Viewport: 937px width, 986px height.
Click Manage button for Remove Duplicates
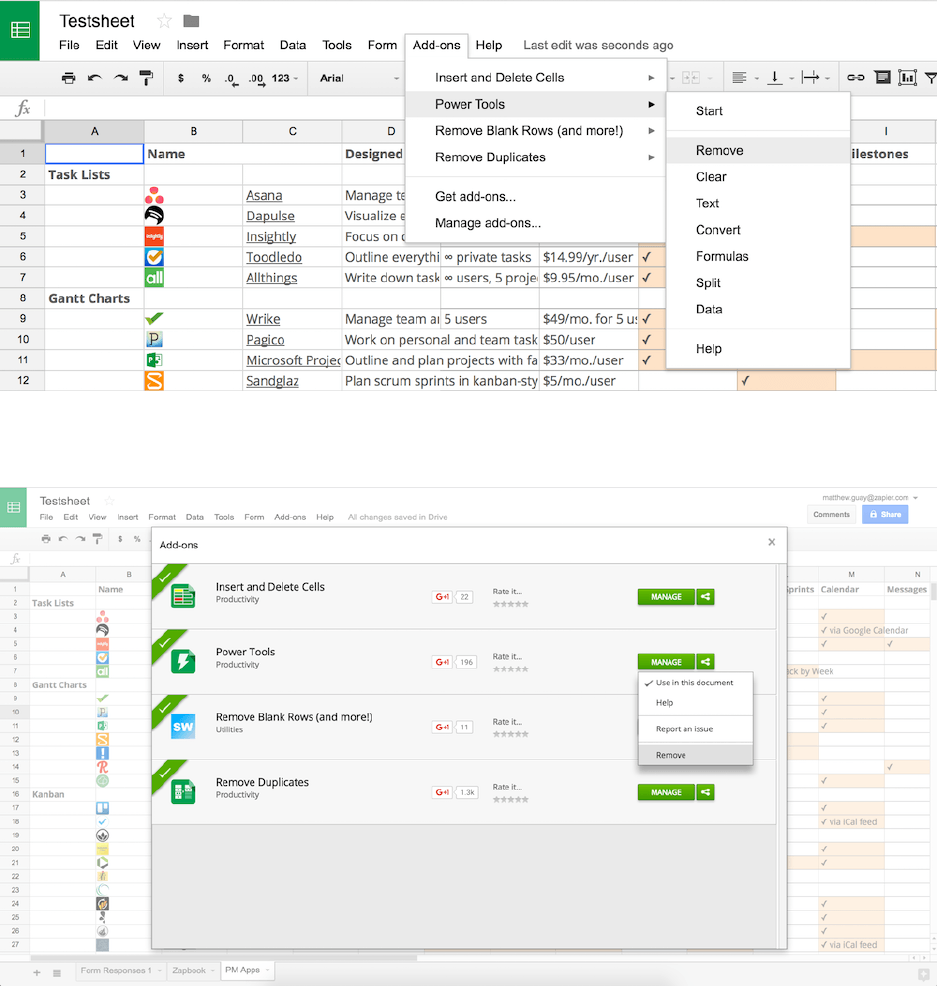coord(666,792)
